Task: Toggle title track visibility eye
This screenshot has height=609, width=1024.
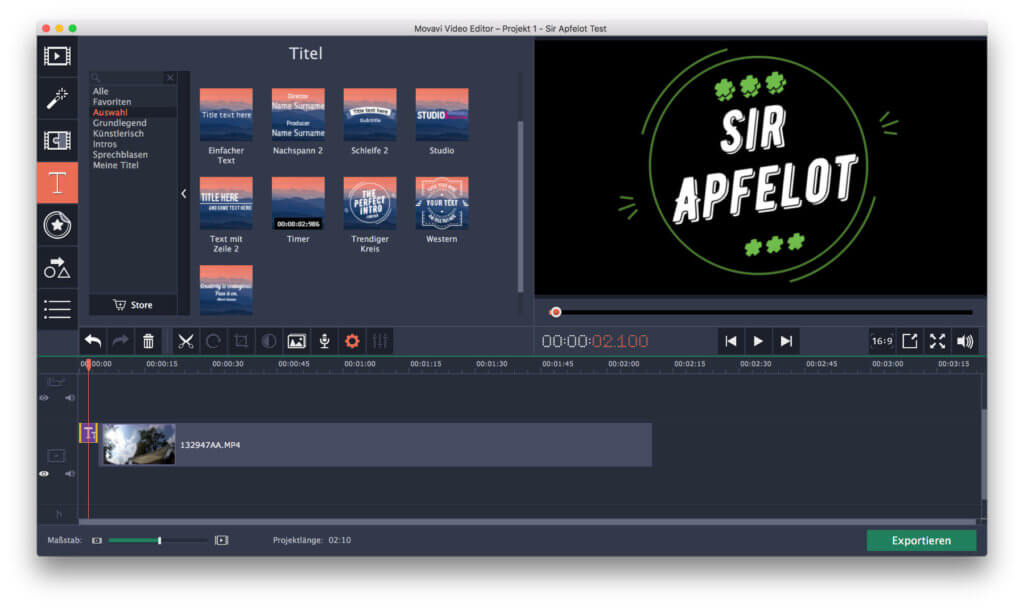Action: tap(44, 398)
